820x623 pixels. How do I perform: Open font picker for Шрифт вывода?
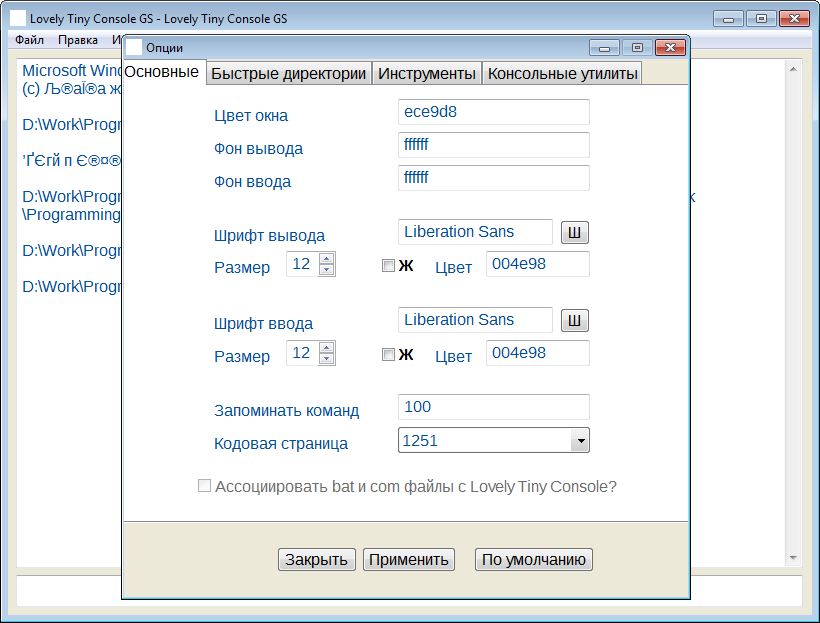click(x=575, y=232)
